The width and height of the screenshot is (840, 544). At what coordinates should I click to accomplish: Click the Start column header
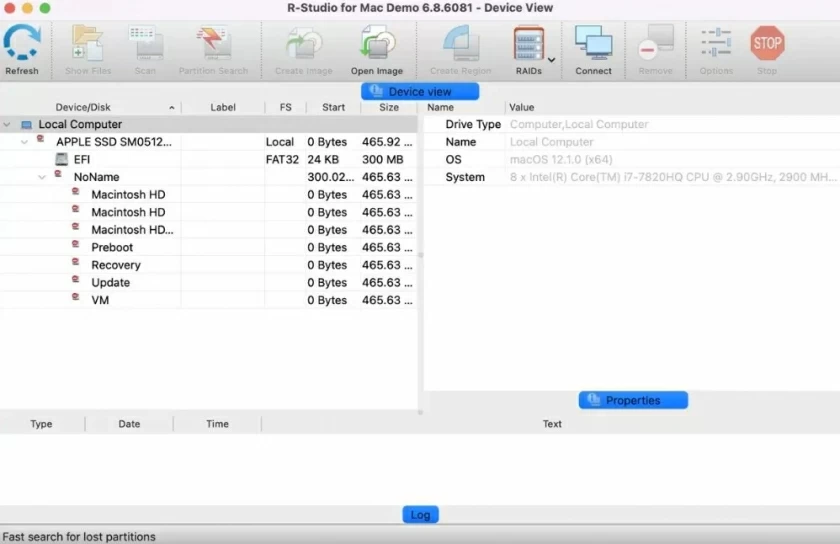tap(333, 107)
